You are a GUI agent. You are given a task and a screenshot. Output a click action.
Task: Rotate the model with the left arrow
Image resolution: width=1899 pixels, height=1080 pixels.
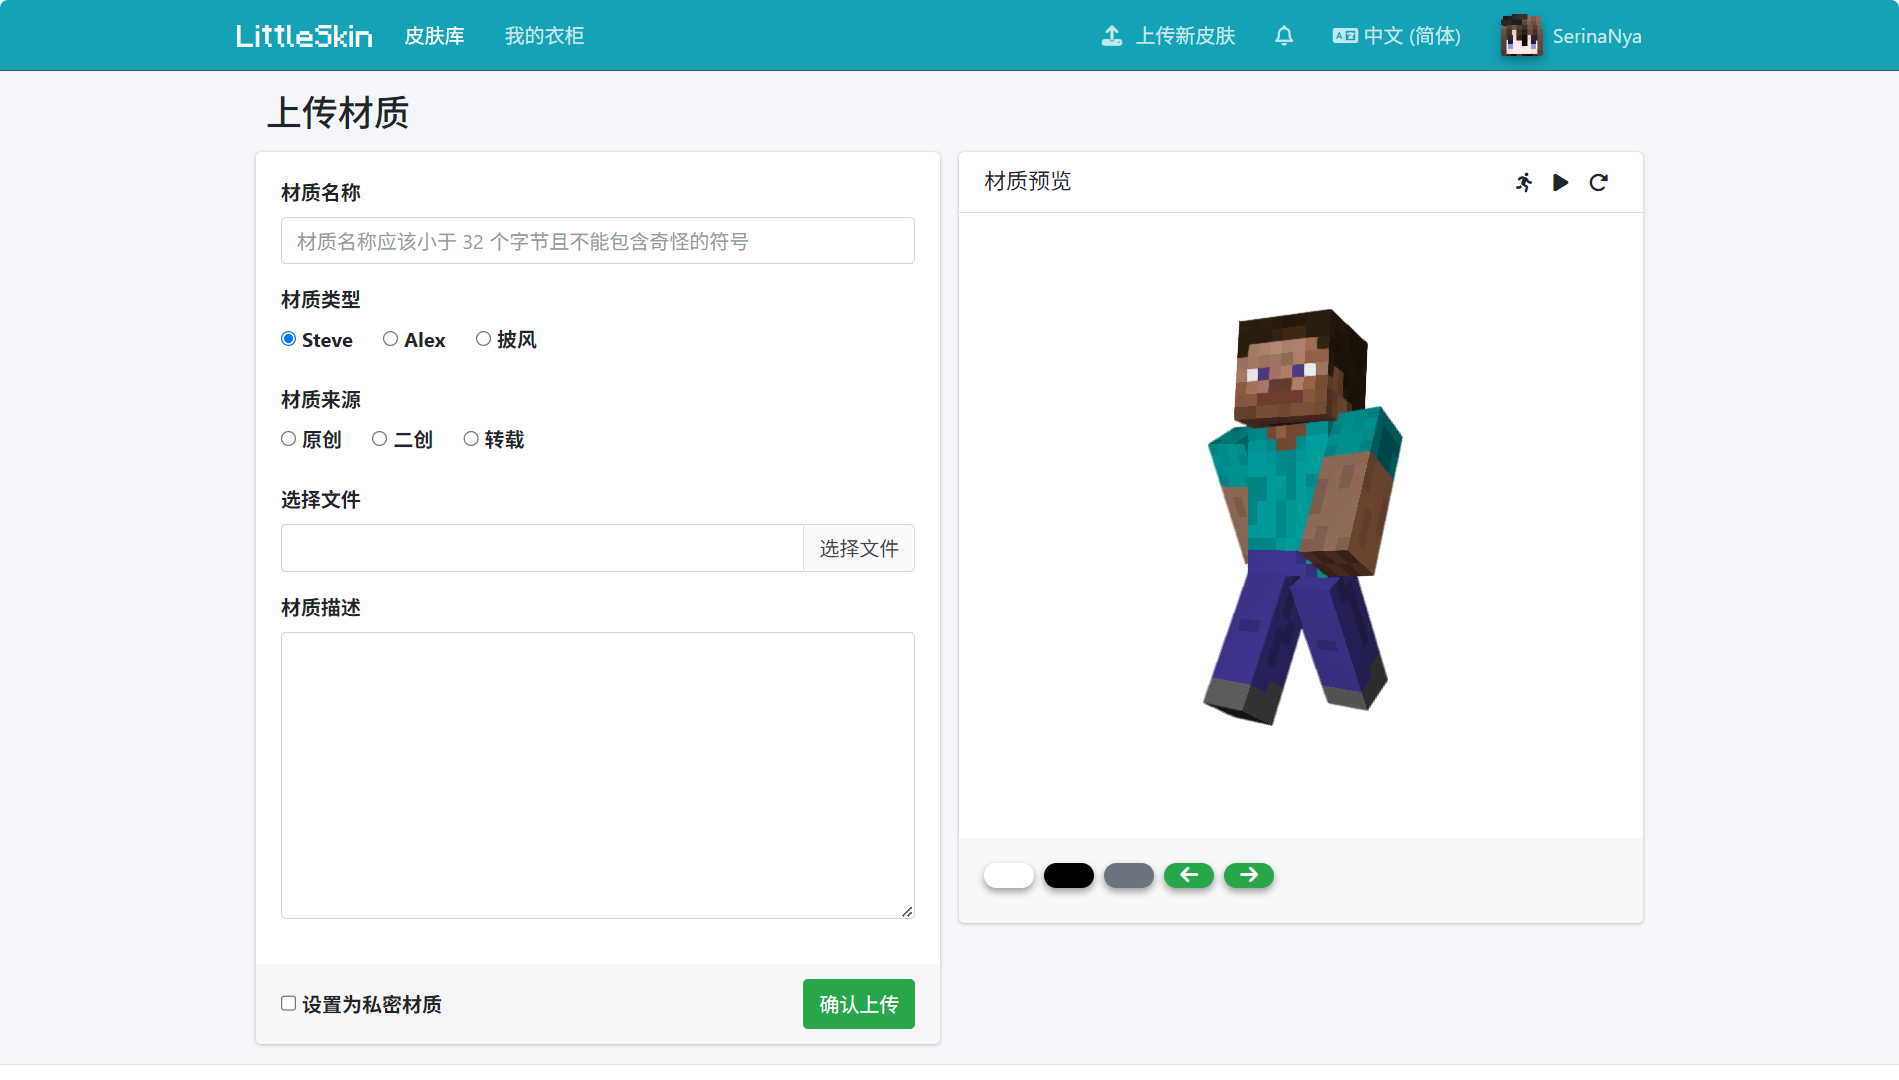point(1188,875)
